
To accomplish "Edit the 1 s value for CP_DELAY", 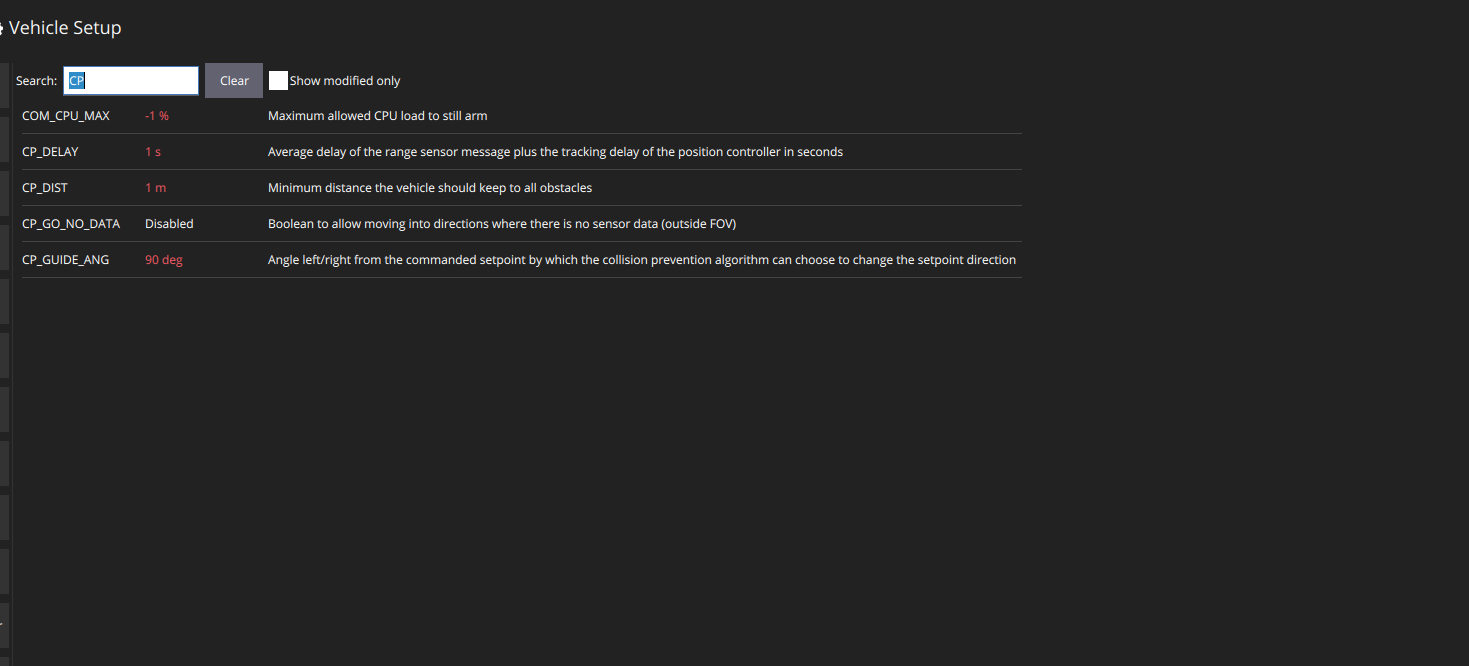I will [153, 152].
